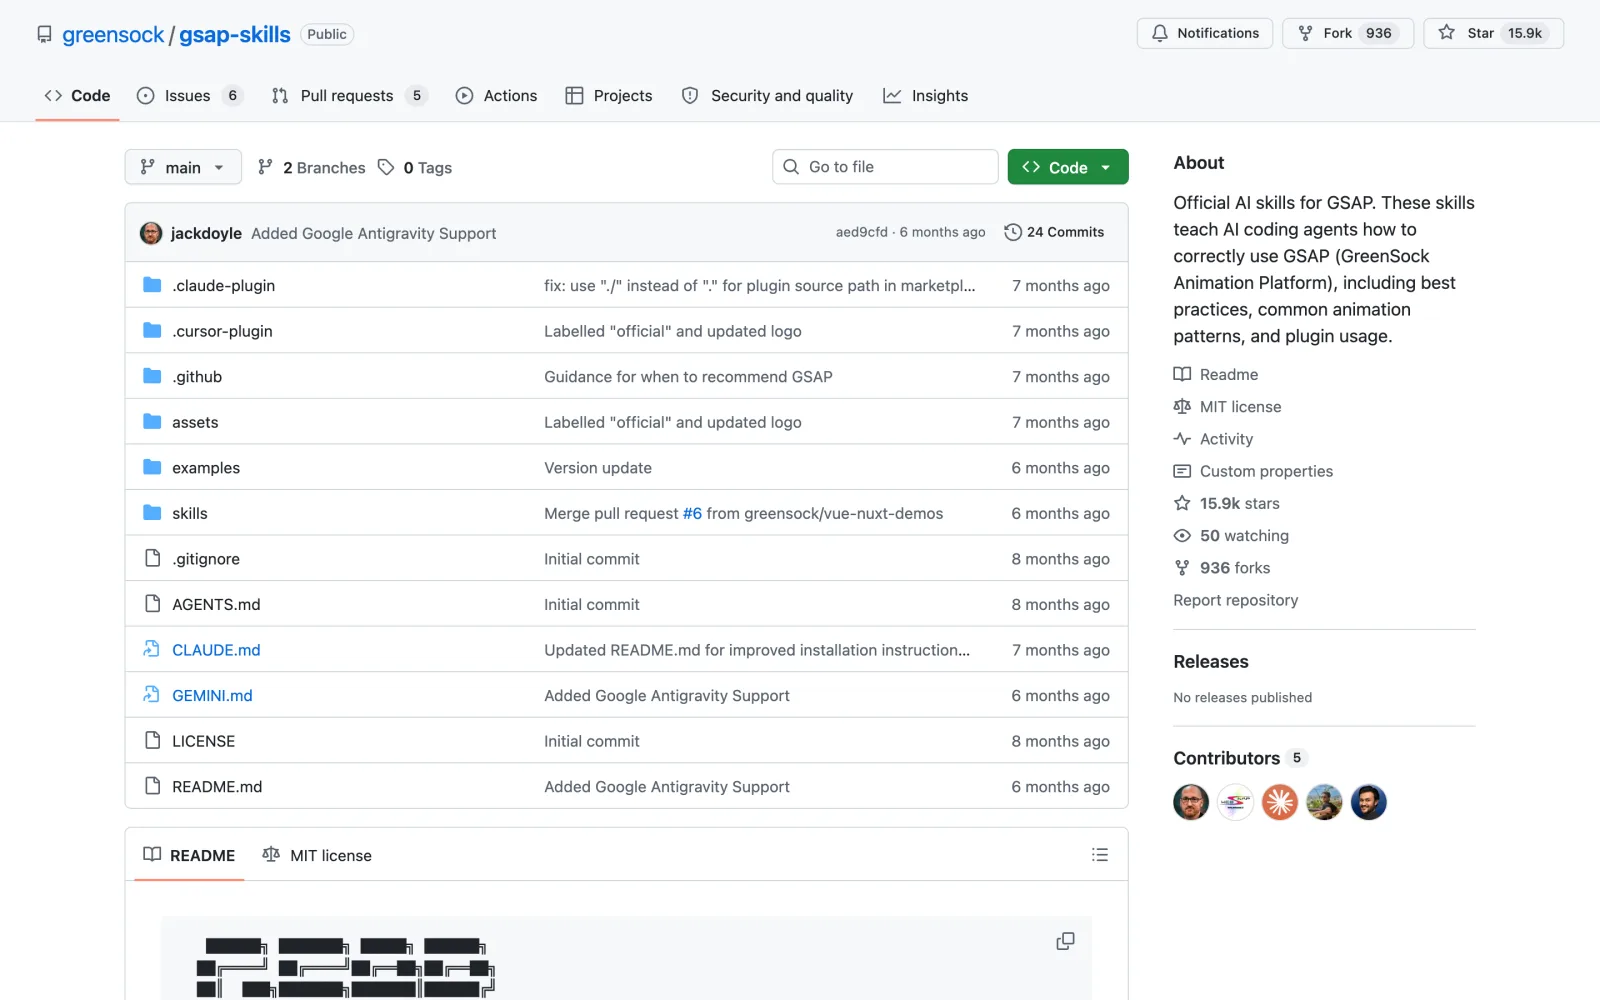Image resolution: width=1600 pixels, height=1000 pixels.
Task: Open pull request #6 link
Action: 692,513
